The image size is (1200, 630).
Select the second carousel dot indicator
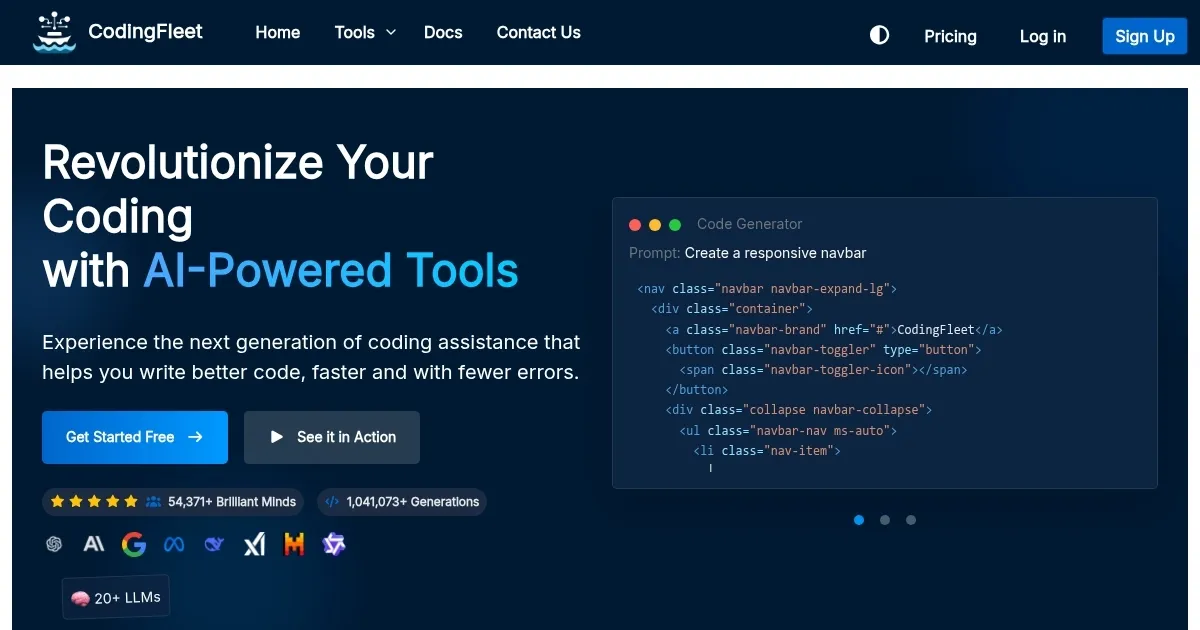point(884,520)
